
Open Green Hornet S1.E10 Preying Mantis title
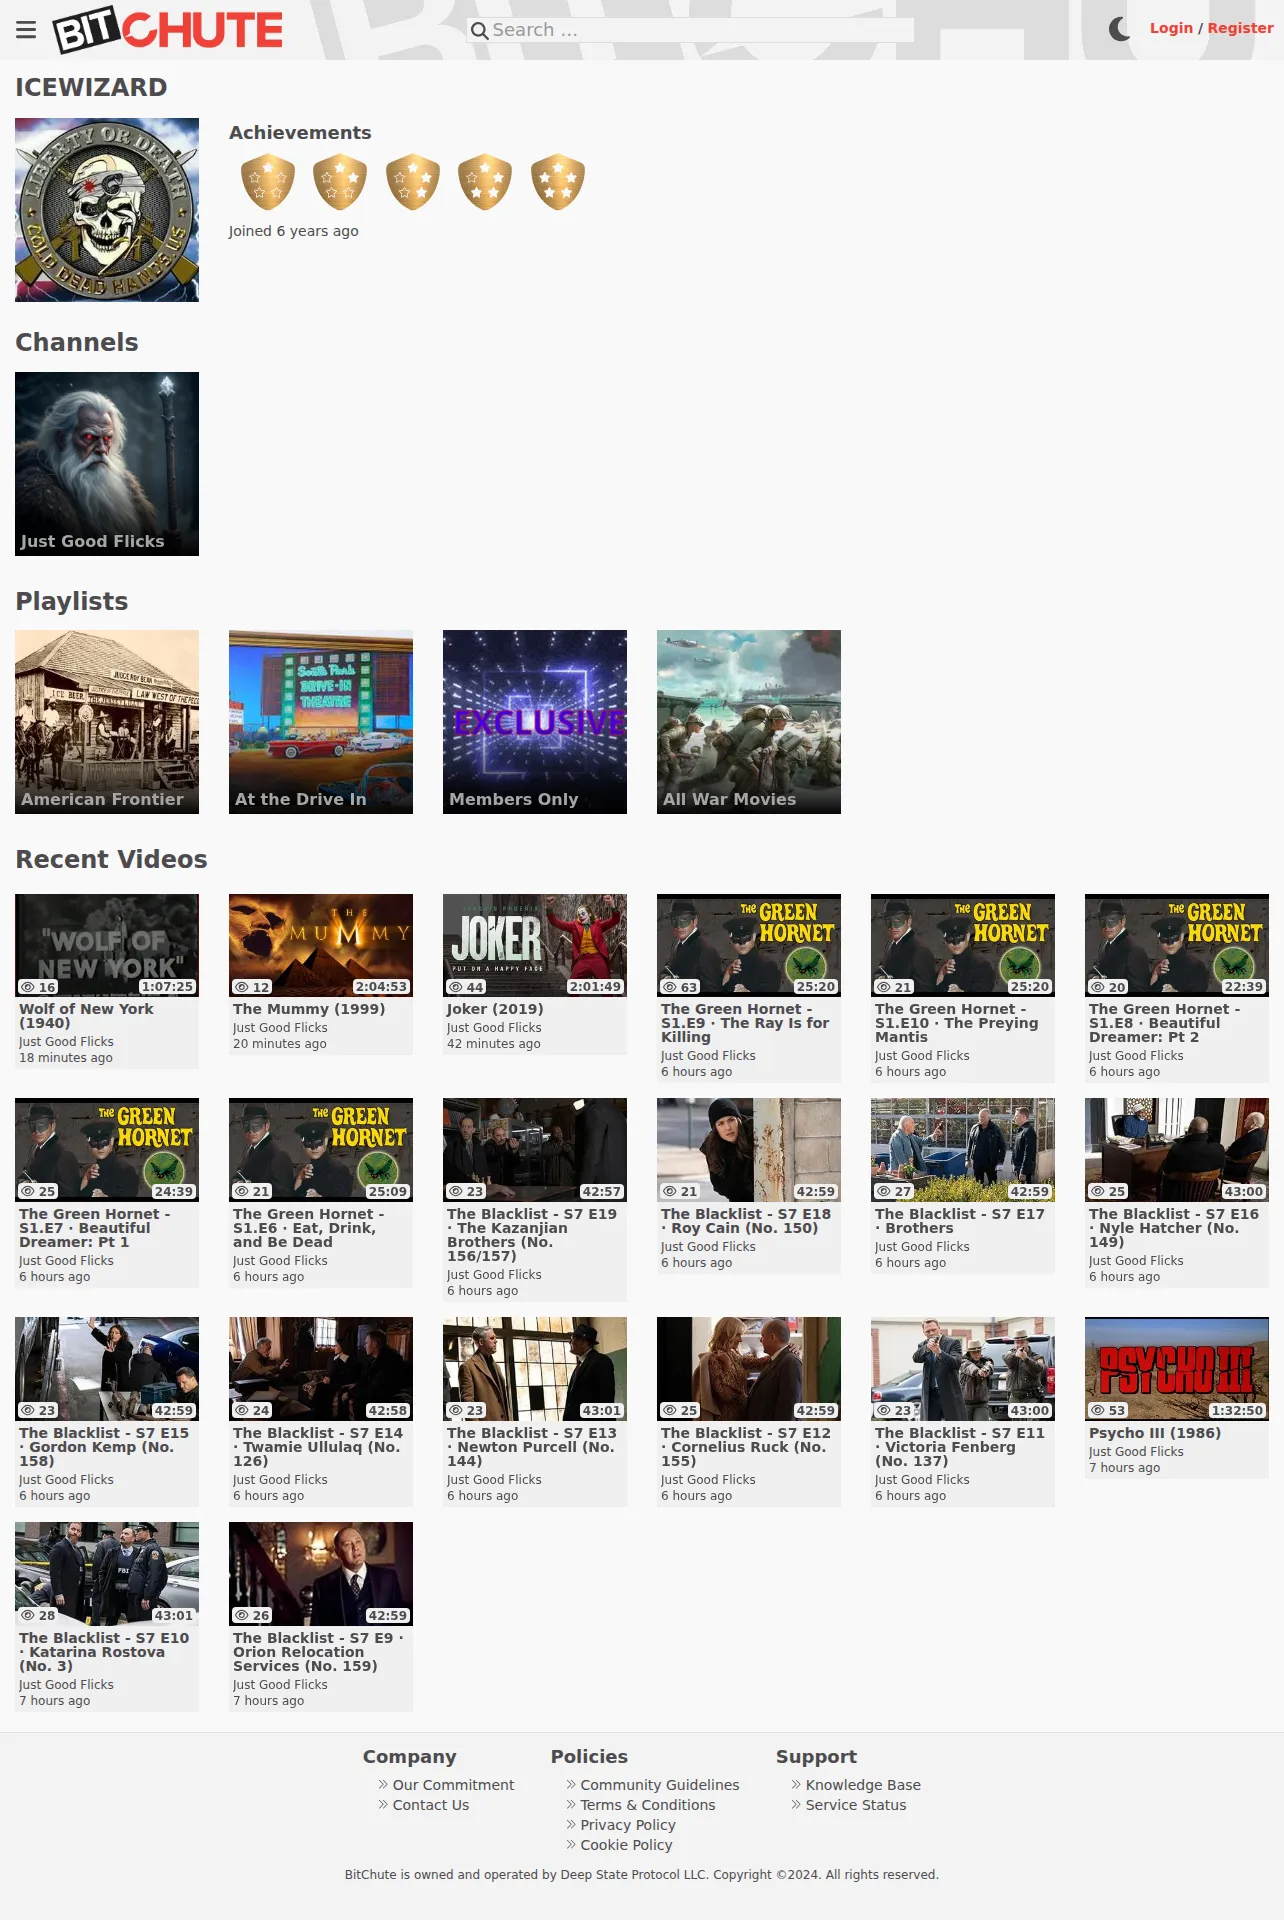pyautogui.click(x=957, y=1023)
